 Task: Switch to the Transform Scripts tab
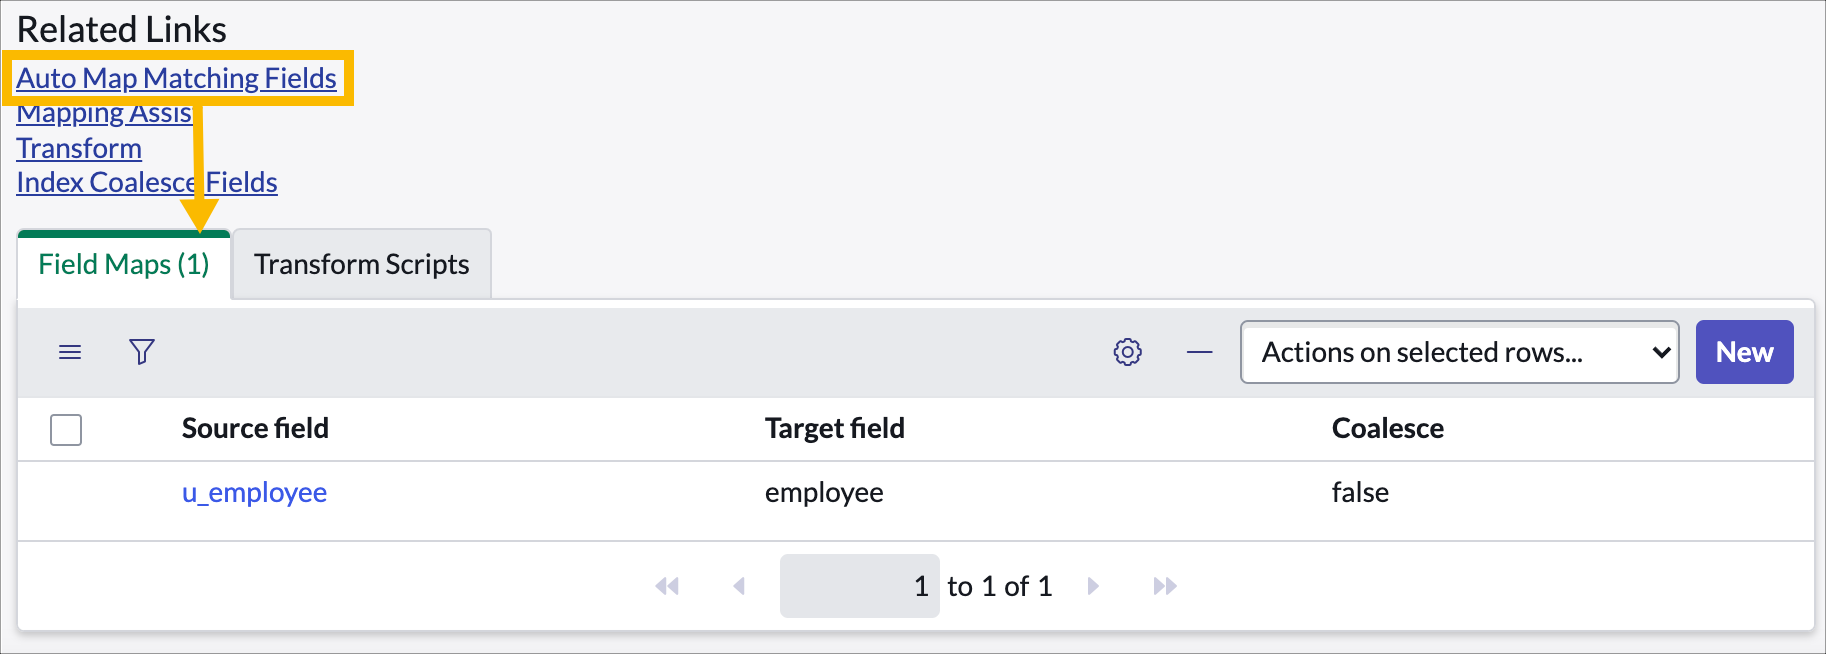(x=362, y=264)
